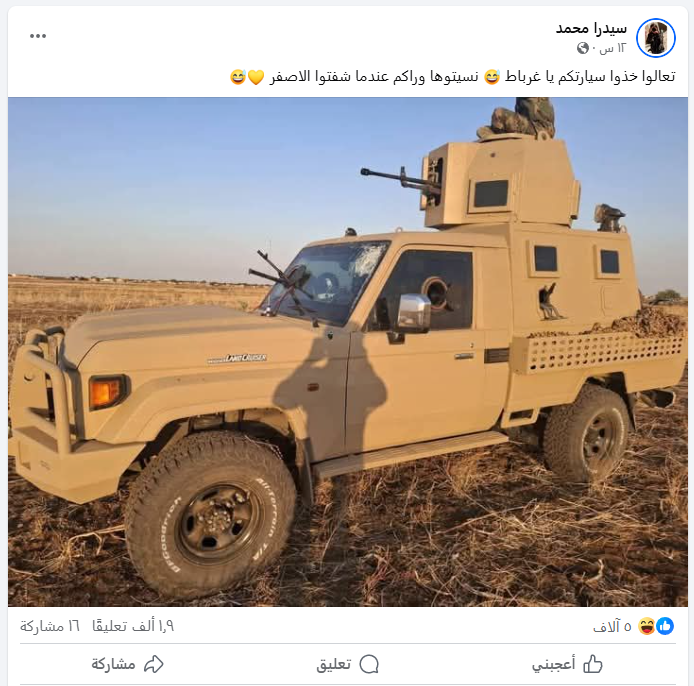Screen dimensions: 694x686
Task: Click the share arrow icon
Action: [x=154, y=664]
